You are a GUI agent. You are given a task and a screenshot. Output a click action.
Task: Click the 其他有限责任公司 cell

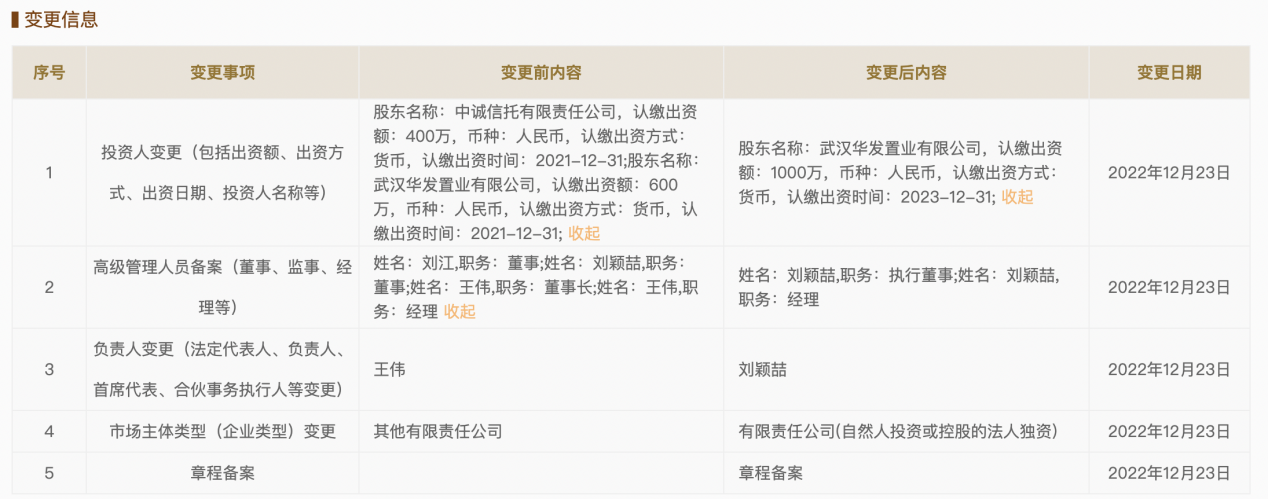[x=541, y=431]
